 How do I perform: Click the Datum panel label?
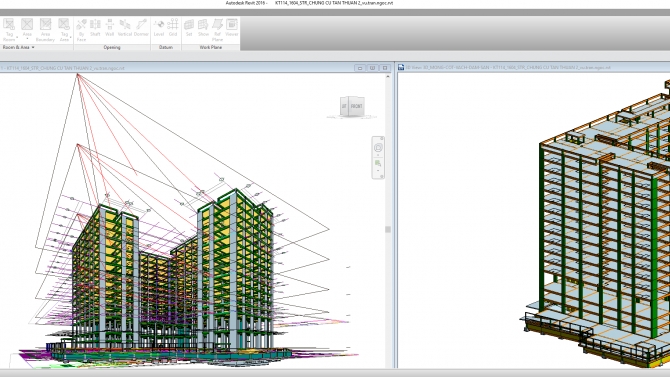(166, 47)
